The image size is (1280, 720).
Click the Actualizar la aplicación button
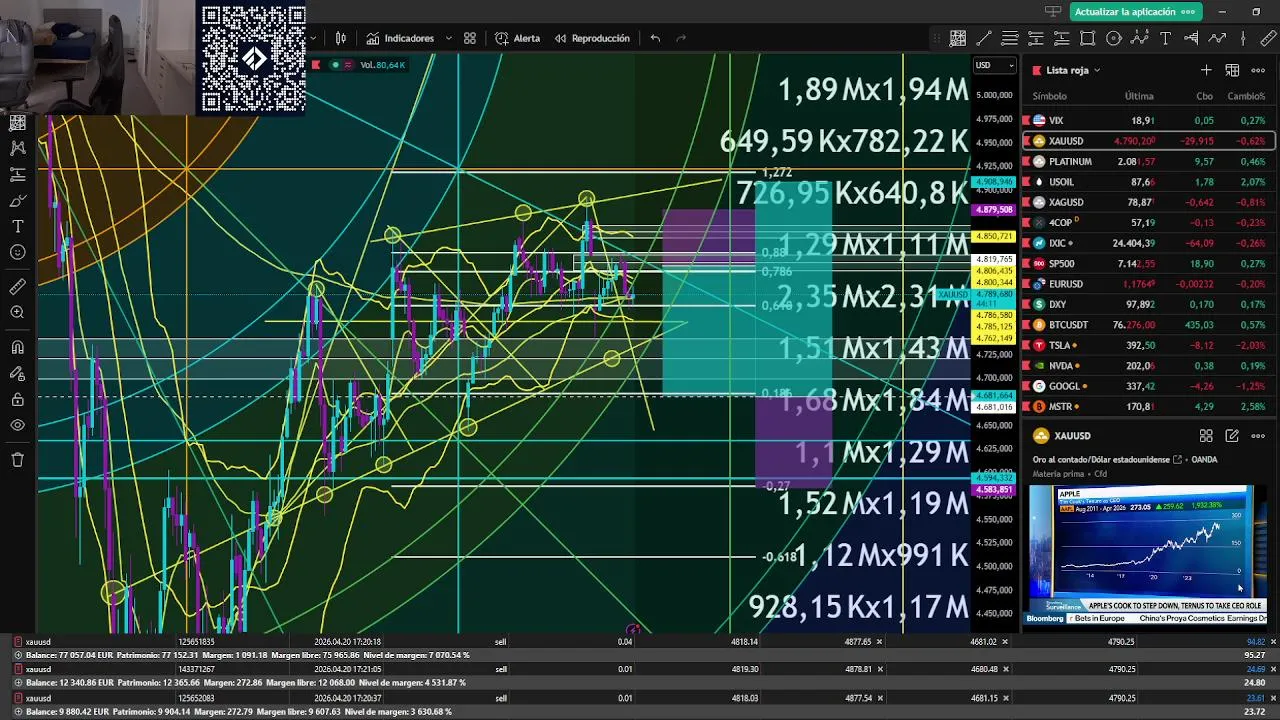(x=1135, y=12)
